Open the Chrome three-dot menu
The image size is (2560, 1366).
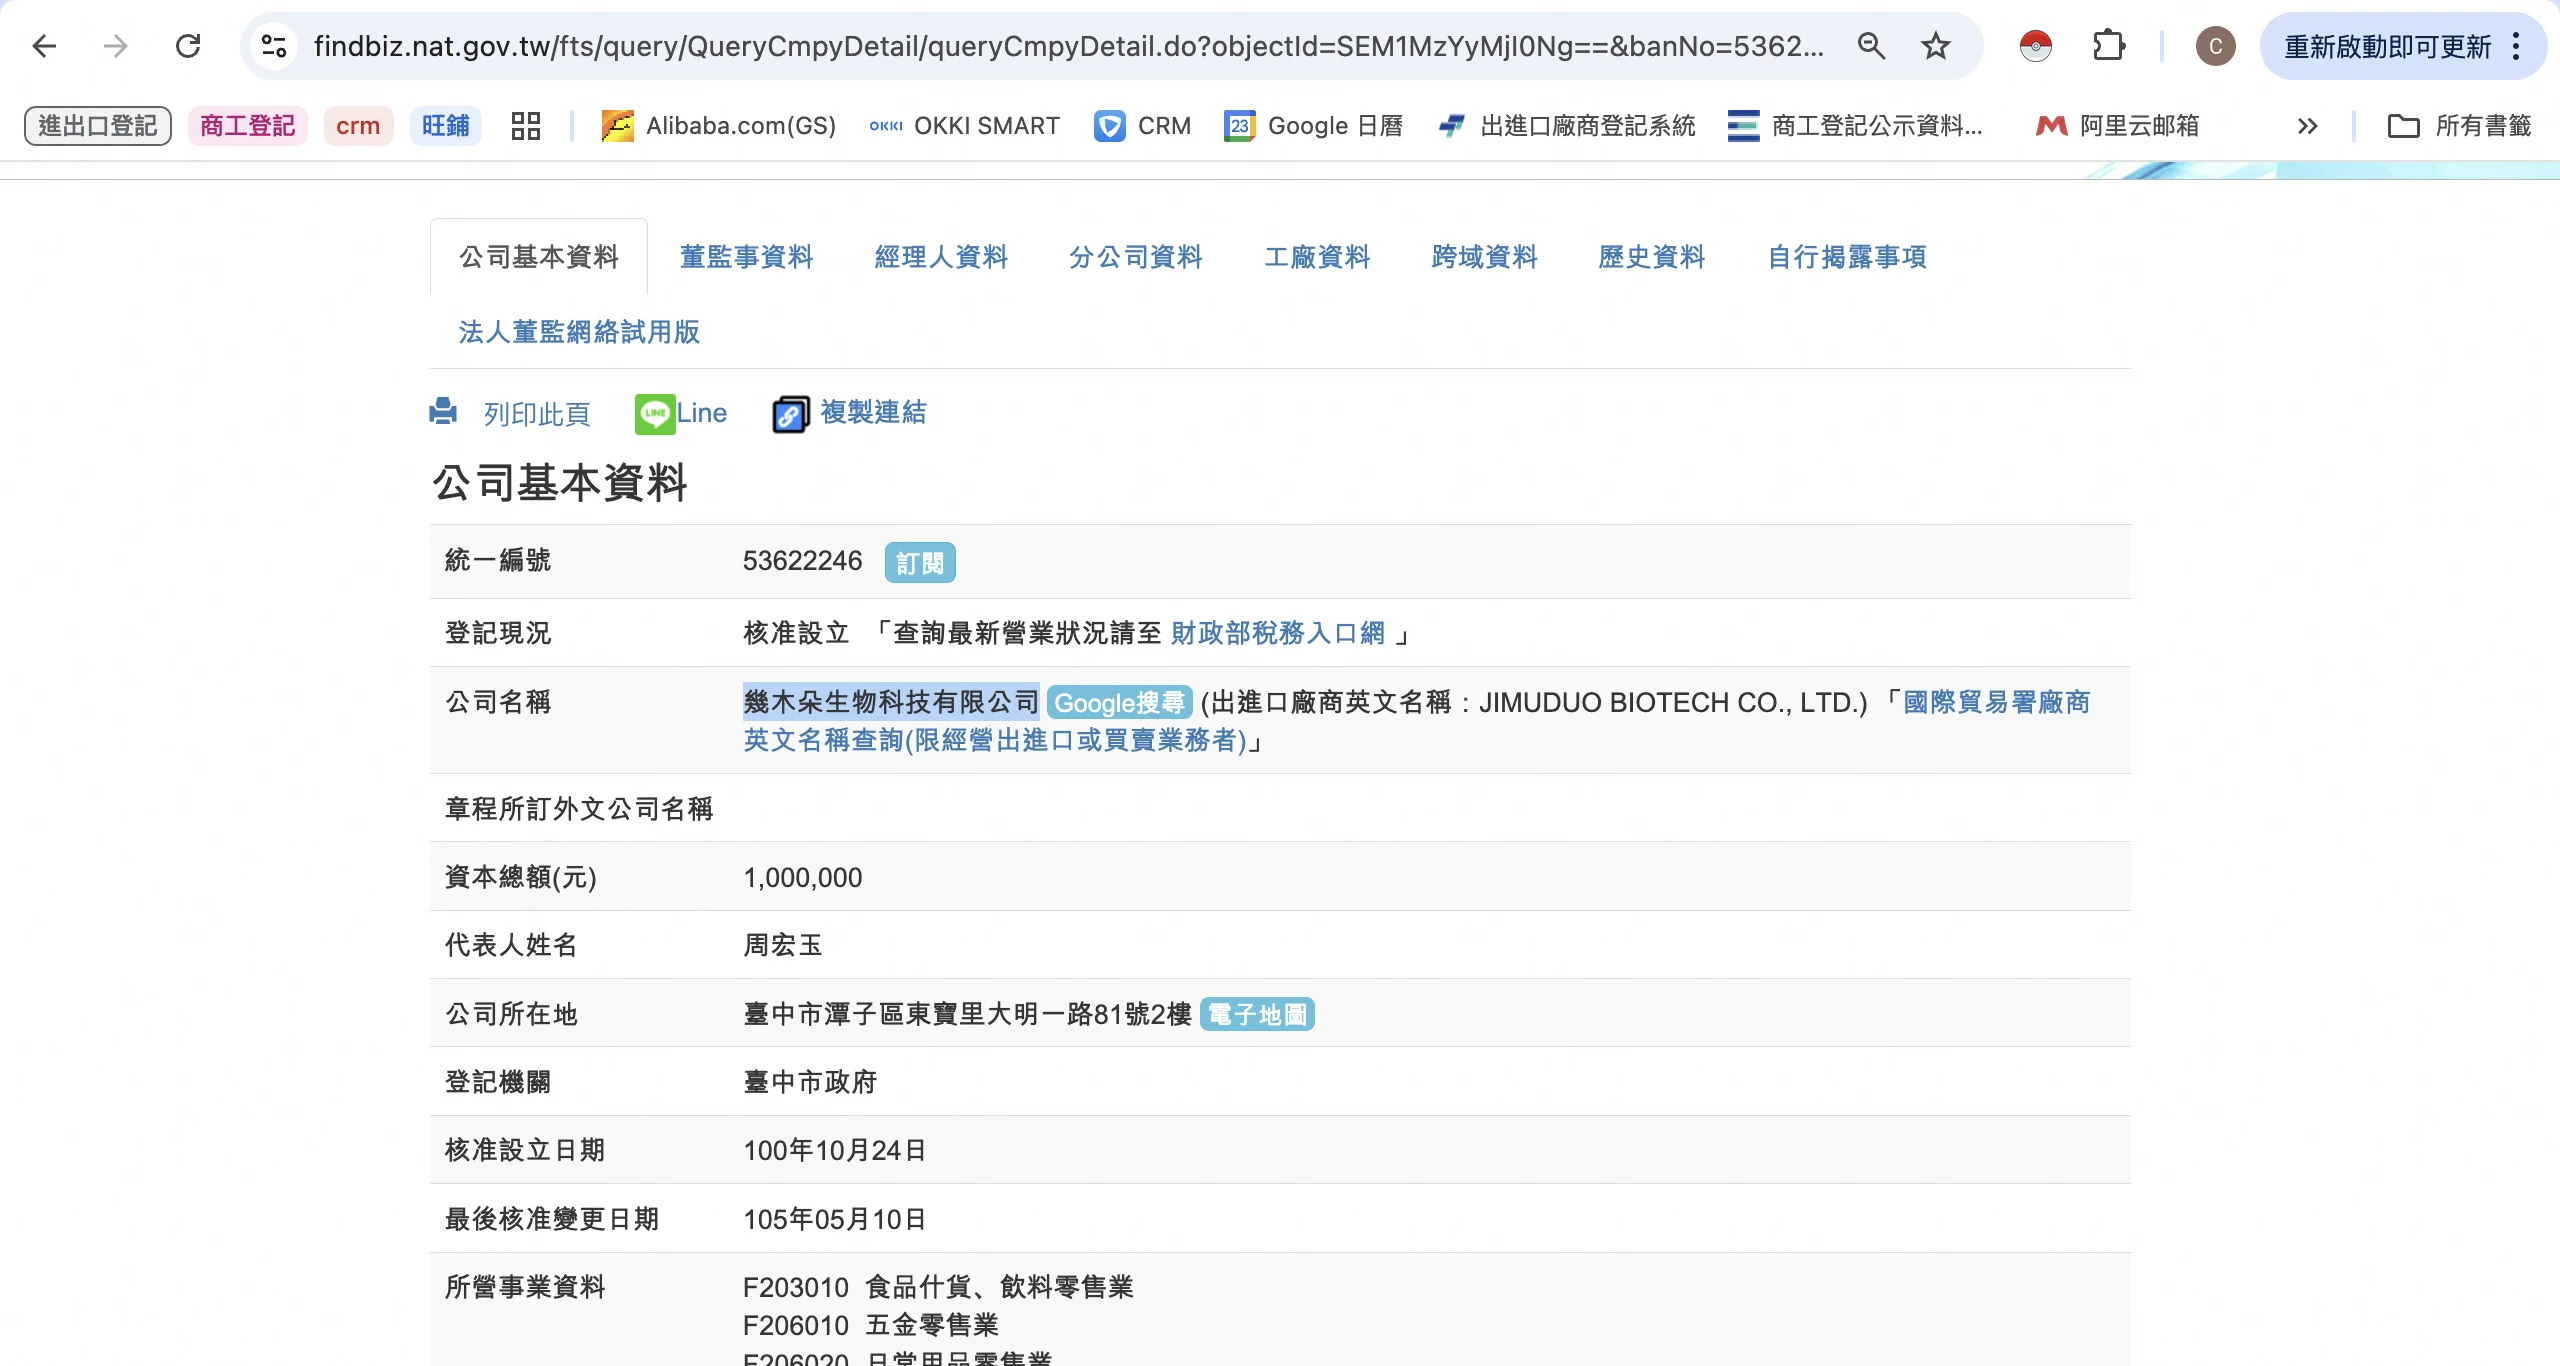pos(2517,46)
